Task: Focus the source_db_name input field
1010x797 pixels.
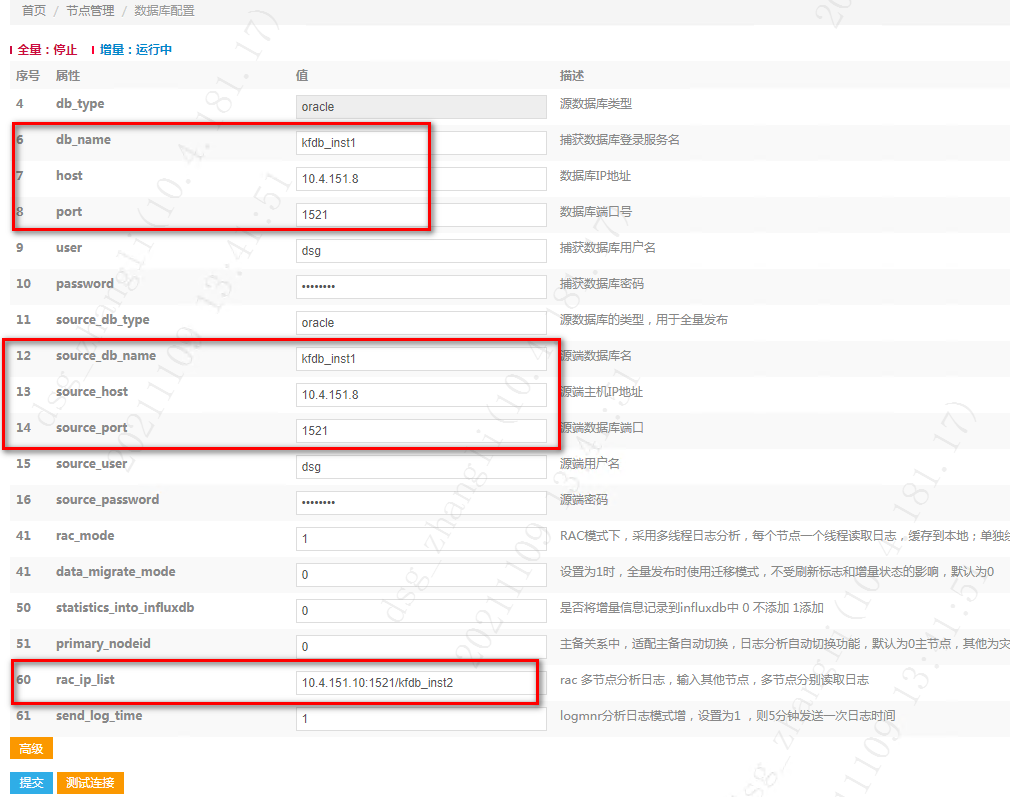Action: [x=420, y=359]
